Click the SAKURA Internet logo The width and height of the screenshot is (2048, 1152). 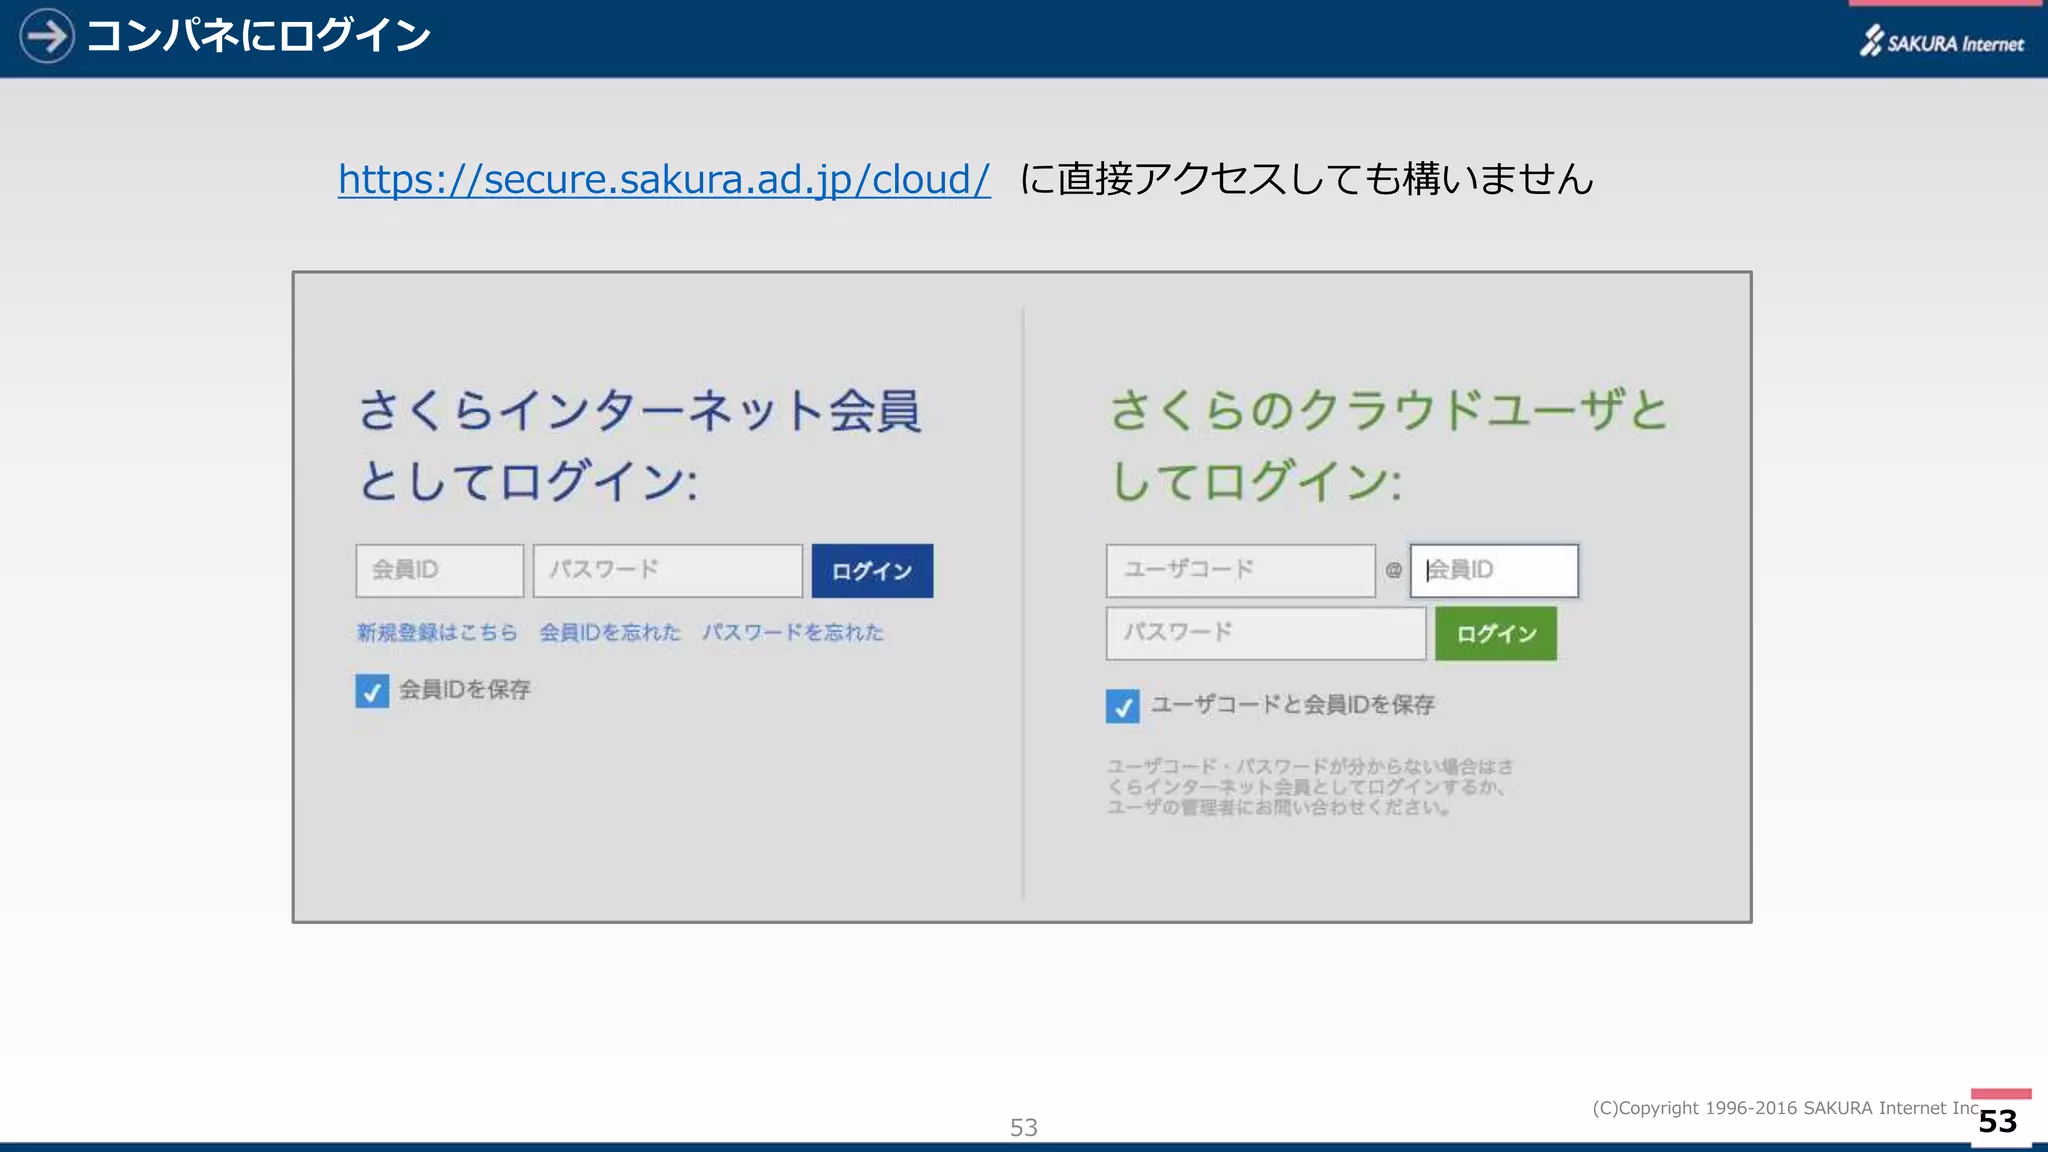tap(1942, 42)
